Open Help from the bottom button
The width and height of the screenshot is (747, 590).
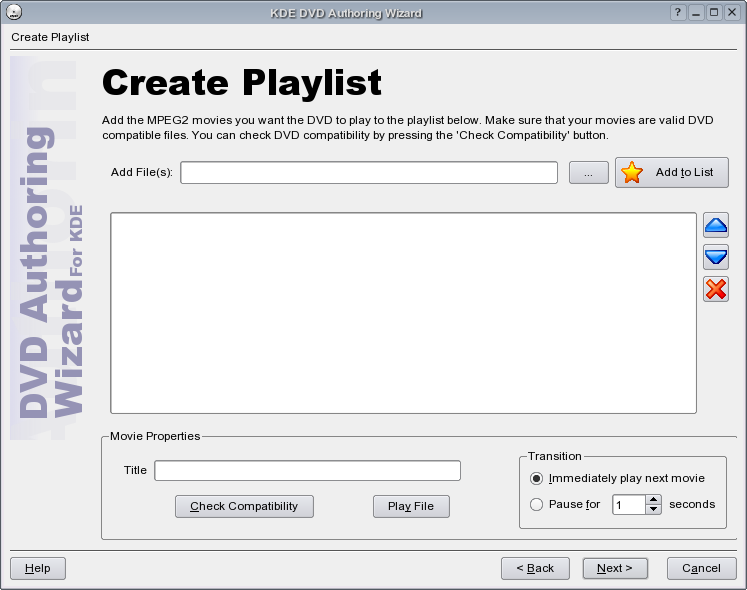pos(38,569)
